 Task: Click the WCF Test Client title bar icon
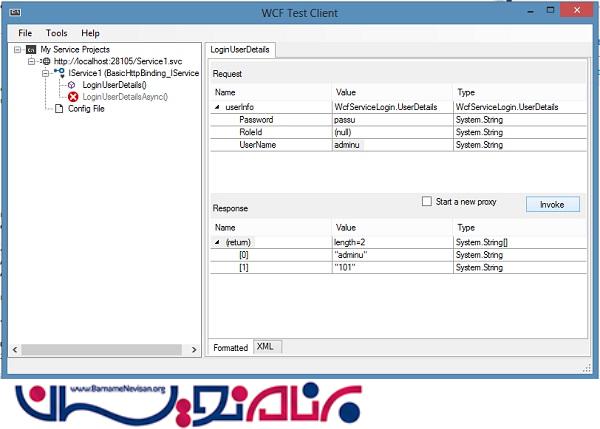15,13
